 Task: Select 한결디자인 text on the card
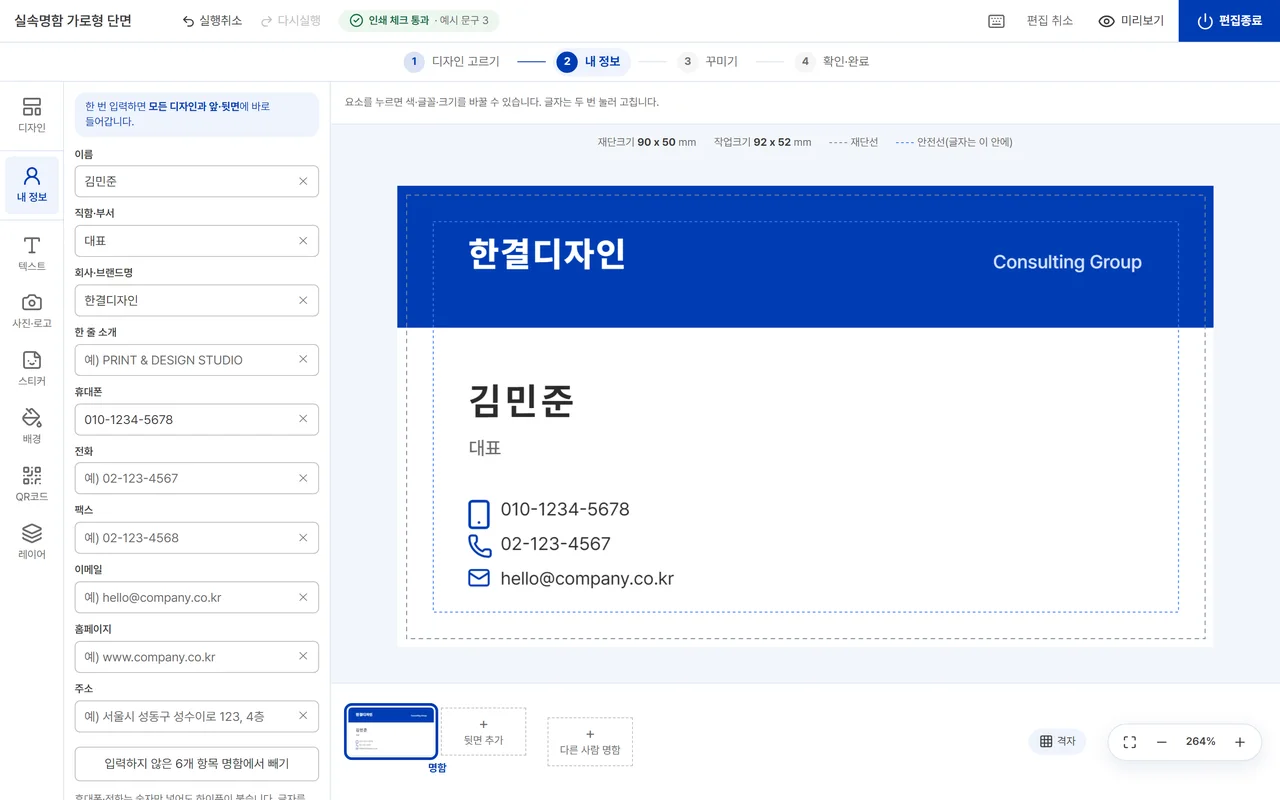[547, 254]
